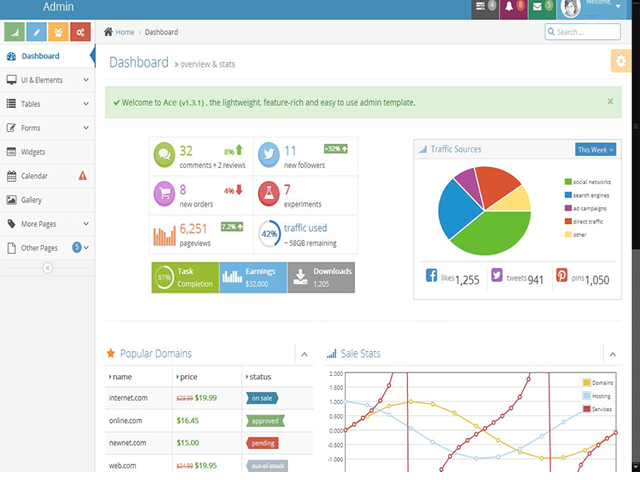The image size is (640, 480).
Task: Click the Task Completion box
Action: 185,278
